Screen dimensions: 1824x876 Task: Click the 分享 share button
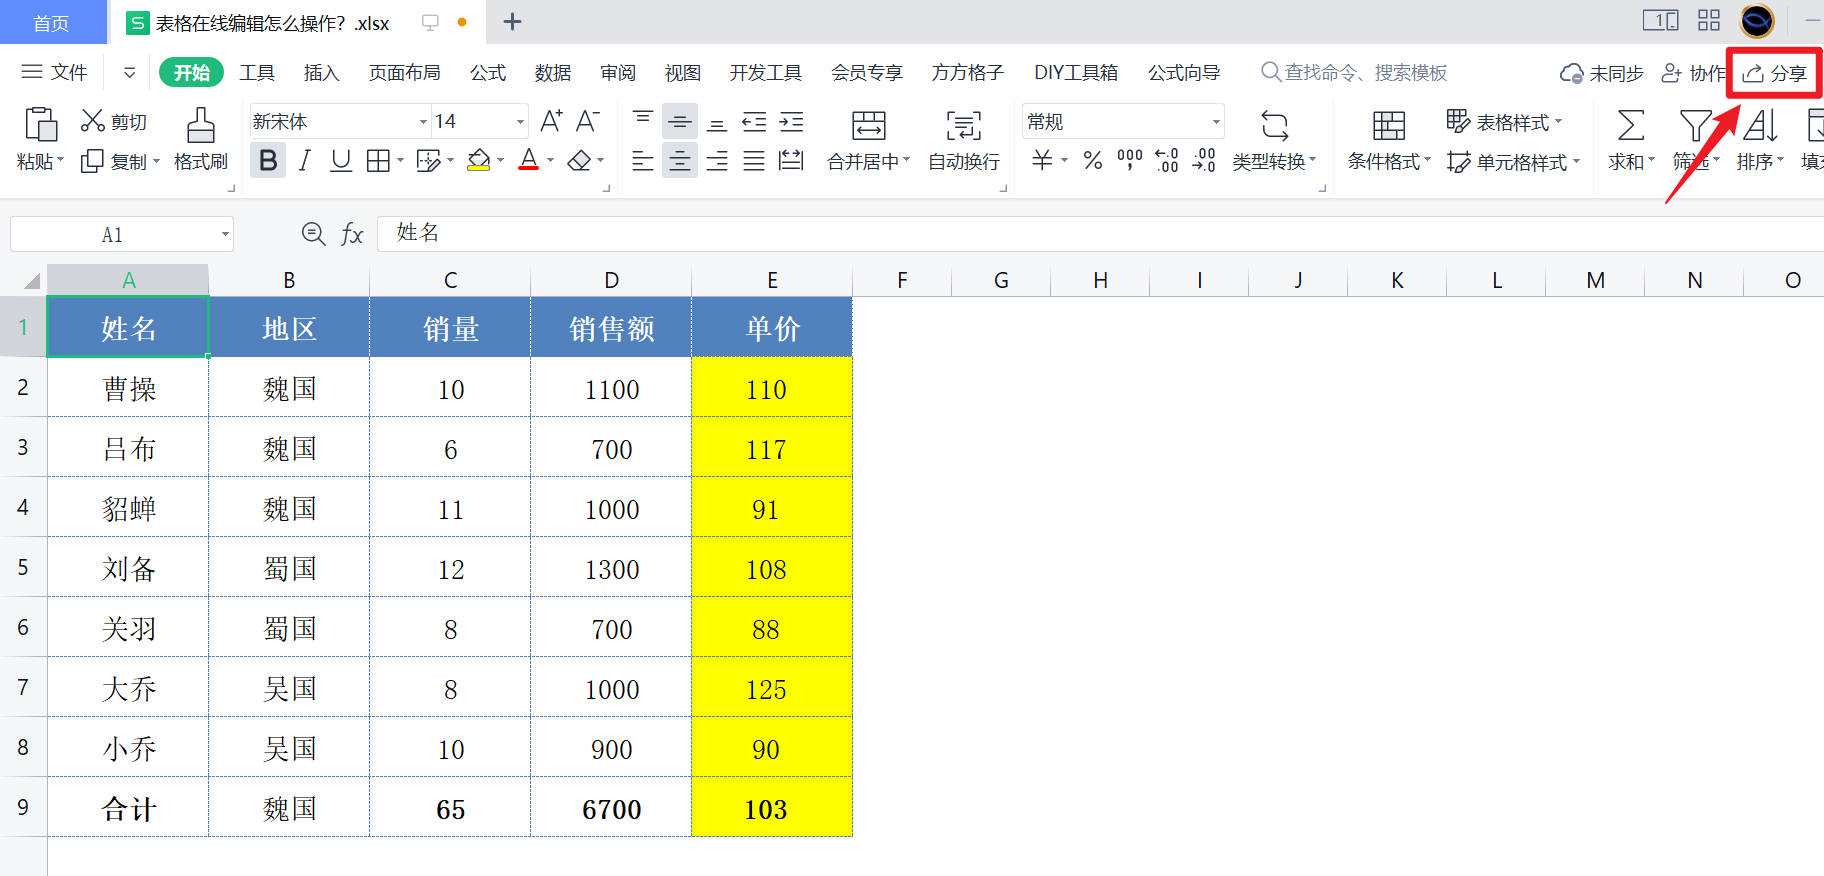pos(1775,73)
